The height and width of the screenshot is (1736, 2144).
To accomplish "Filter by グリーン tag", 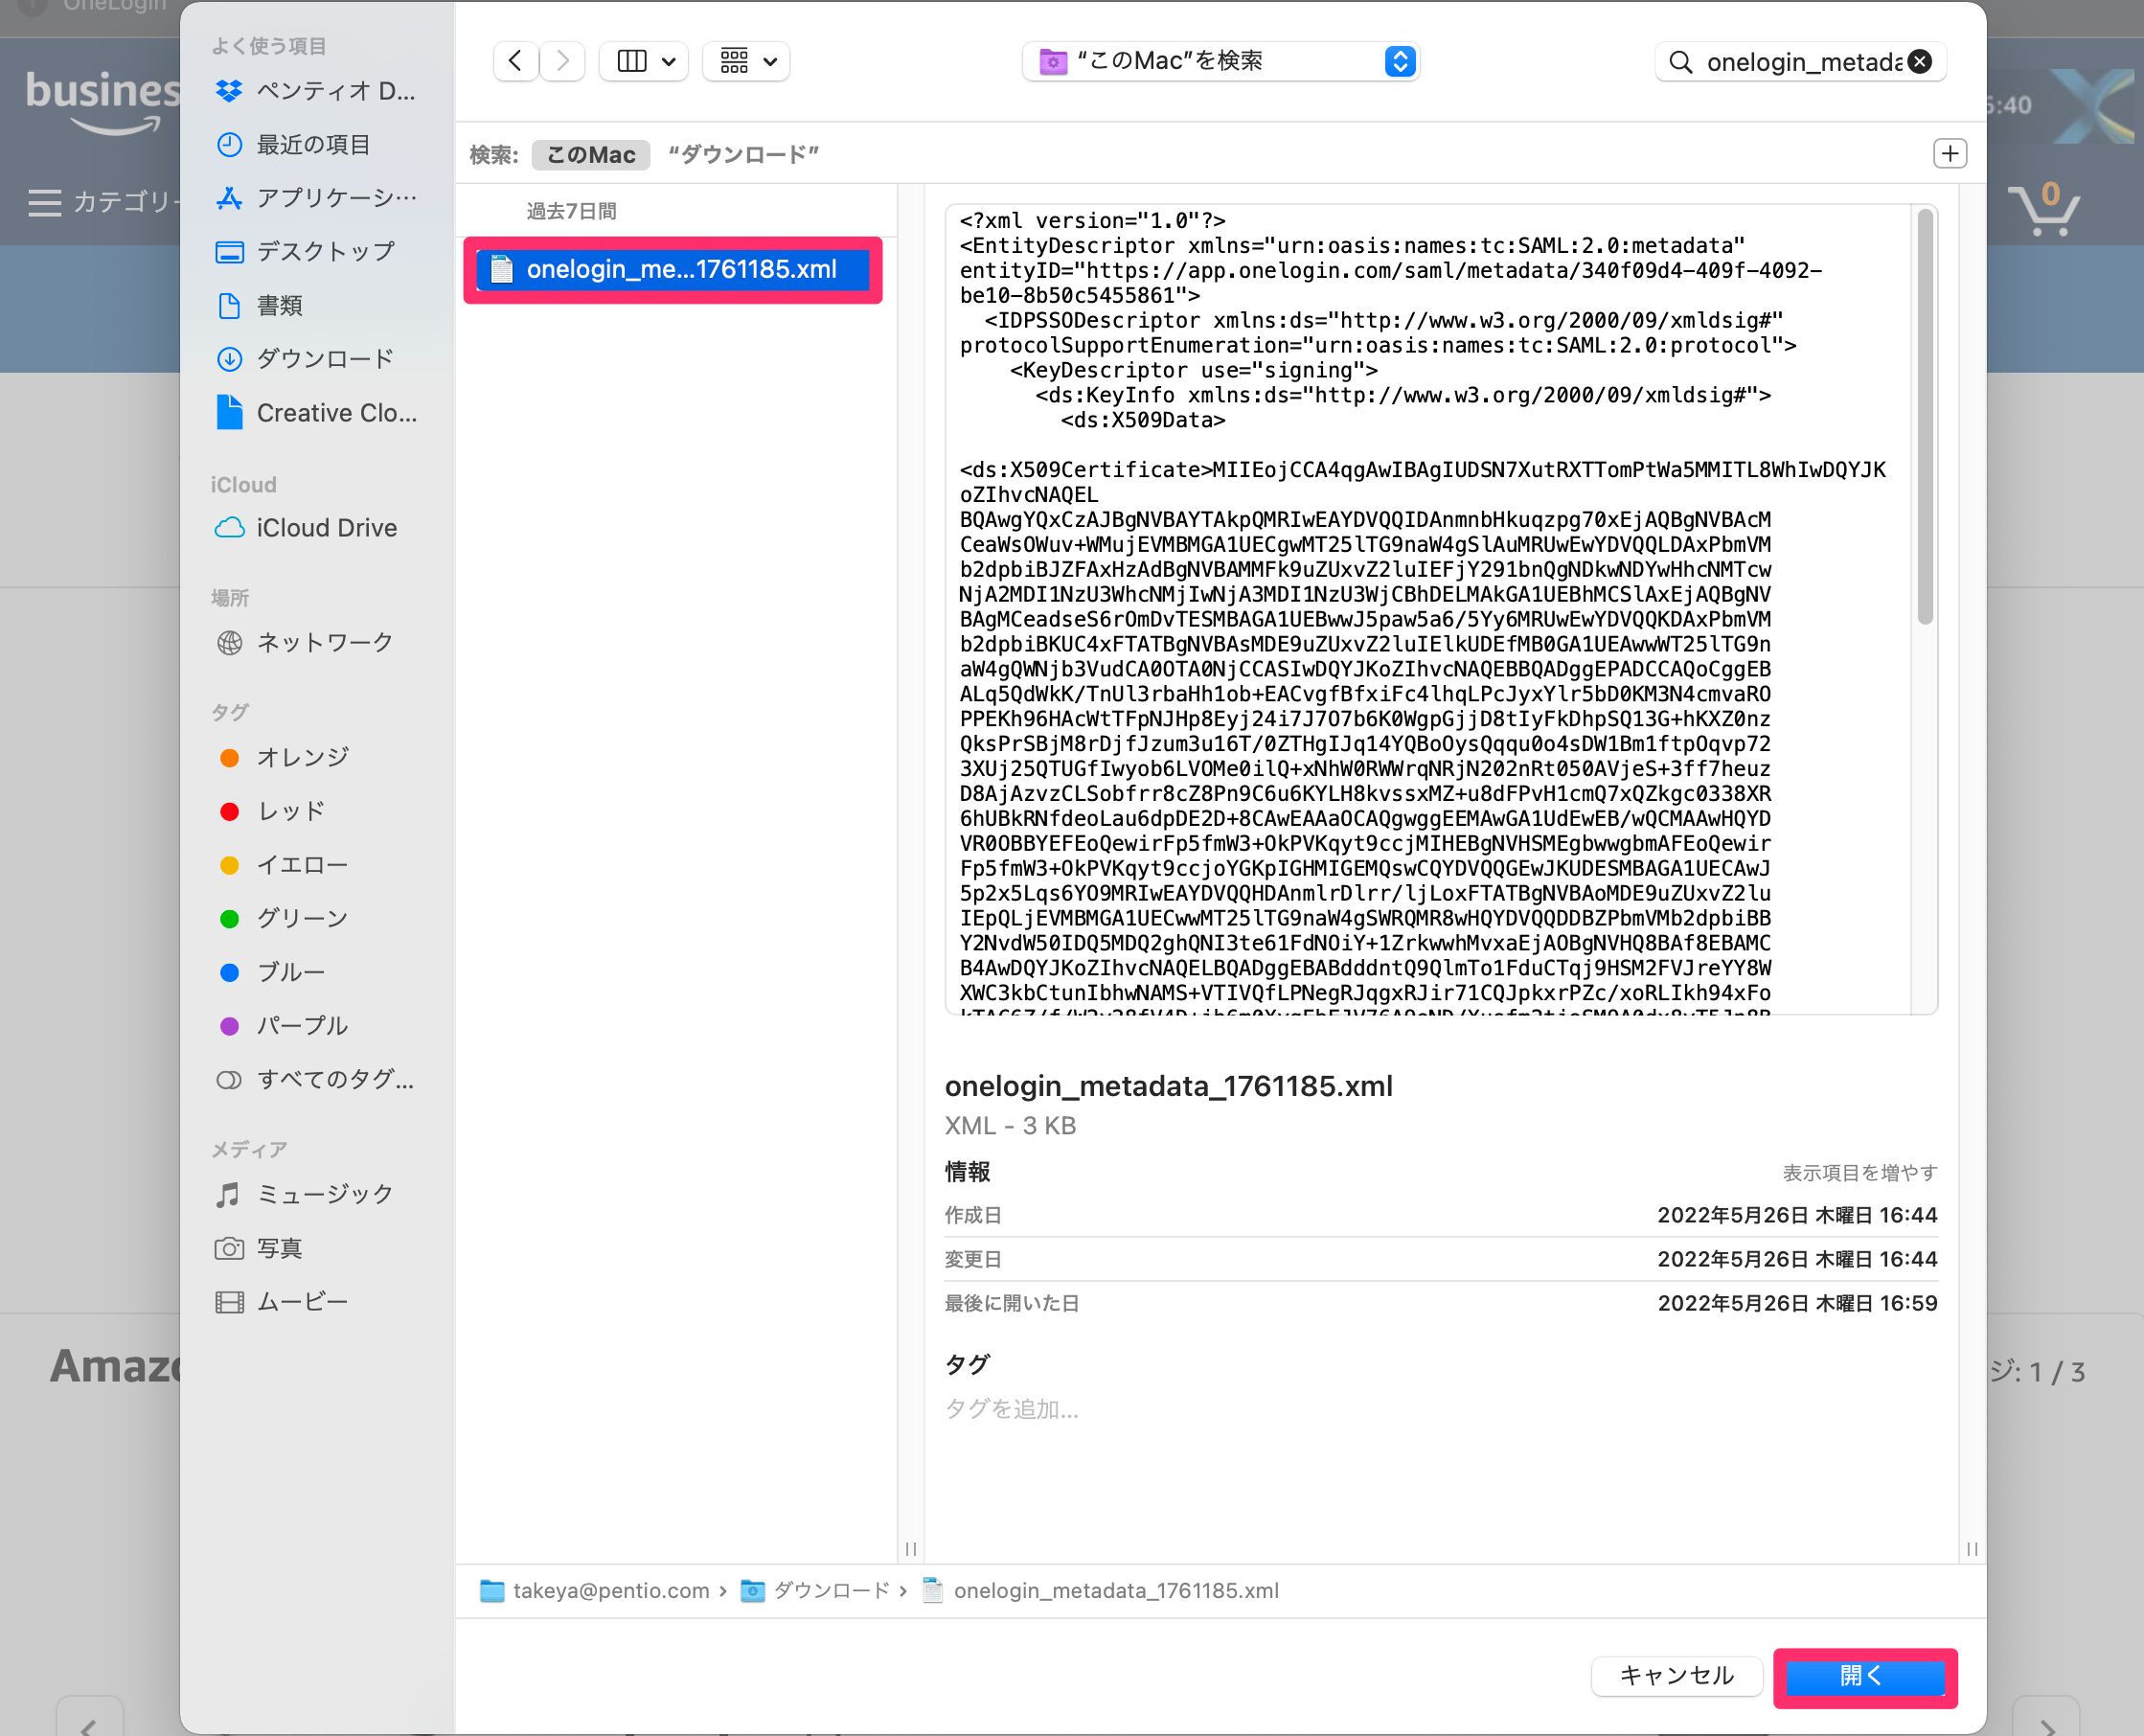I will coord(284,919).
